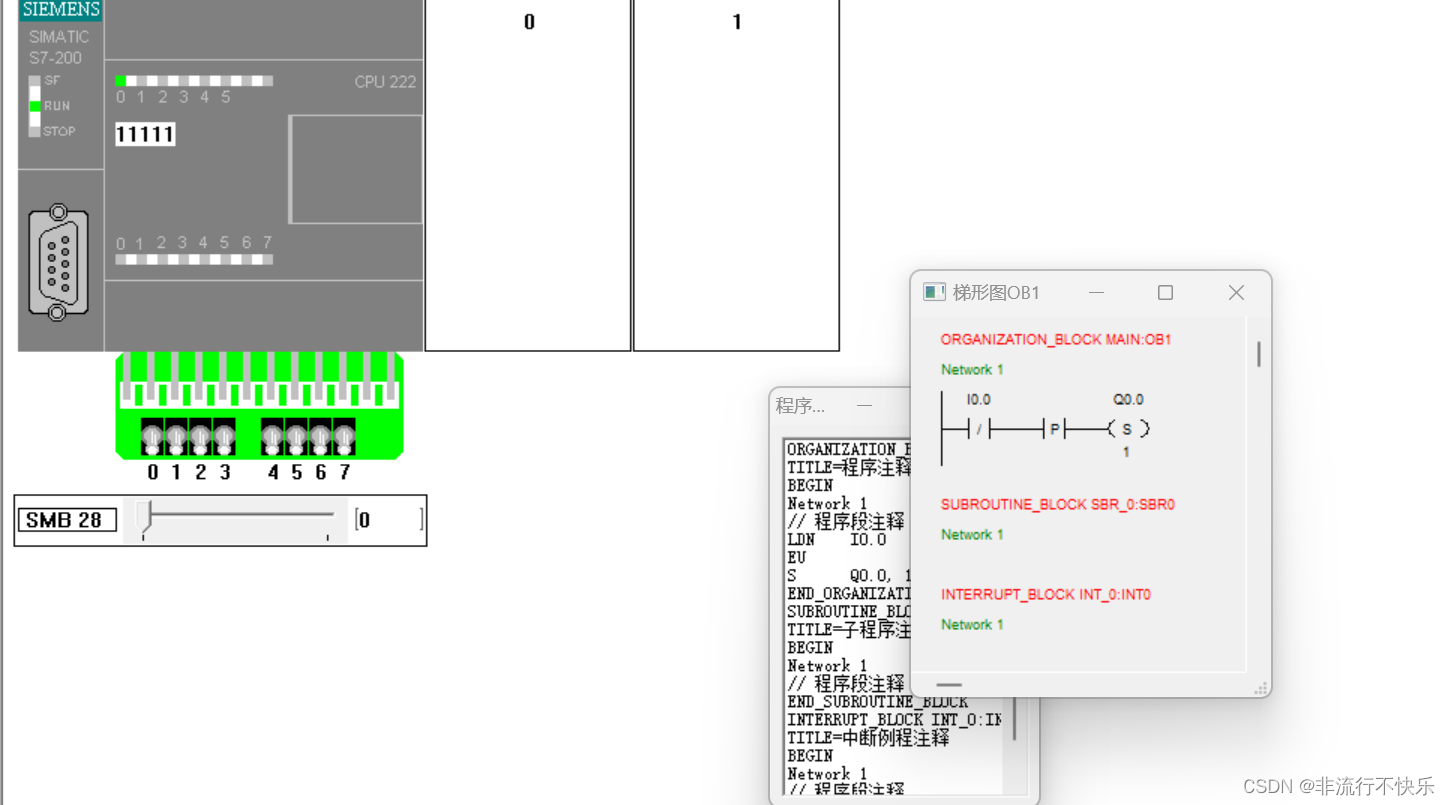Minimize the 程序 program listing window
The width and height of the screenshot is (1450, 805).
(864, 405)
